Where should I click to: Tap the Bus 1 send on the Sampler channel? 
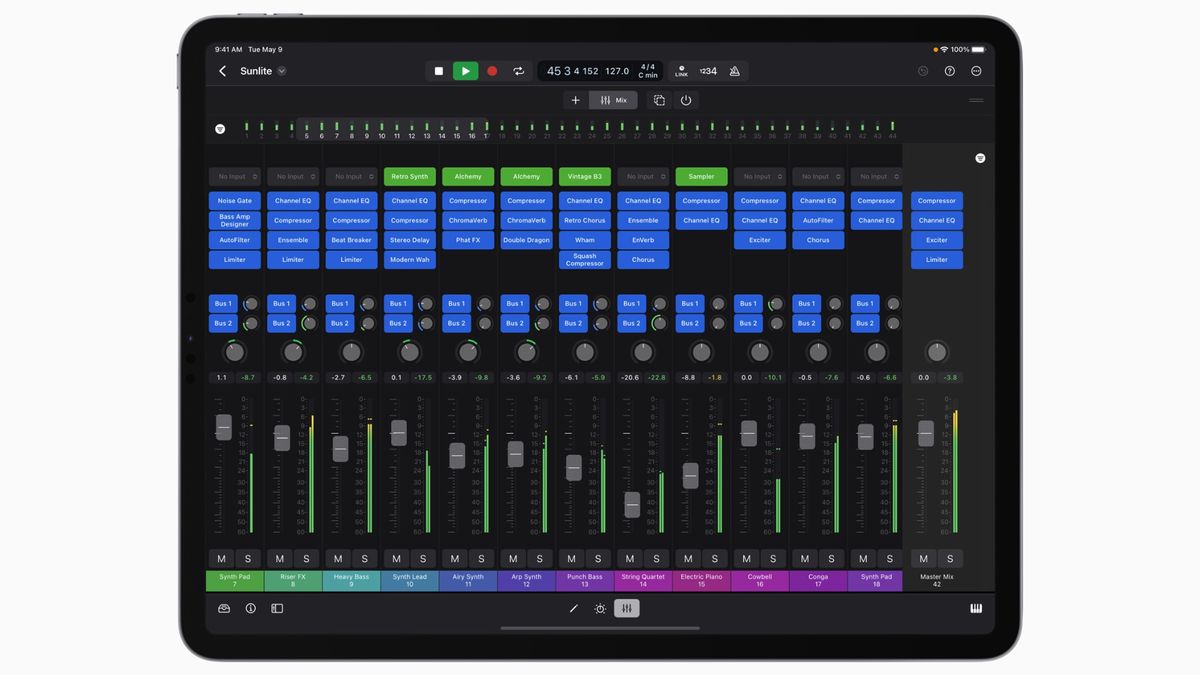click(689, 303)
